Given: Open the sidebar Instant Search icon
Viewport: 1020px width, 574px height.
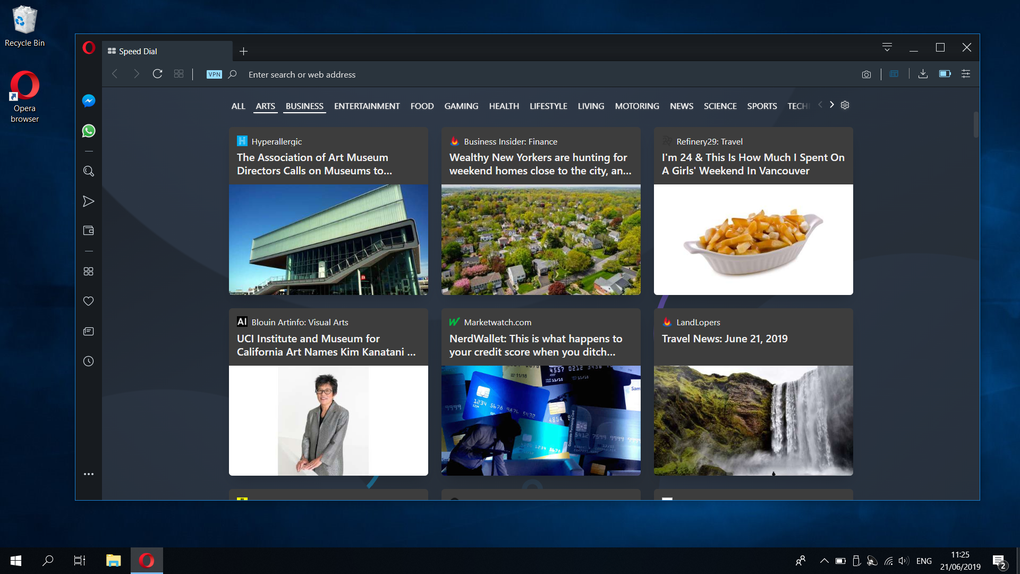Looking at the screenshot, I should (88, 171).
